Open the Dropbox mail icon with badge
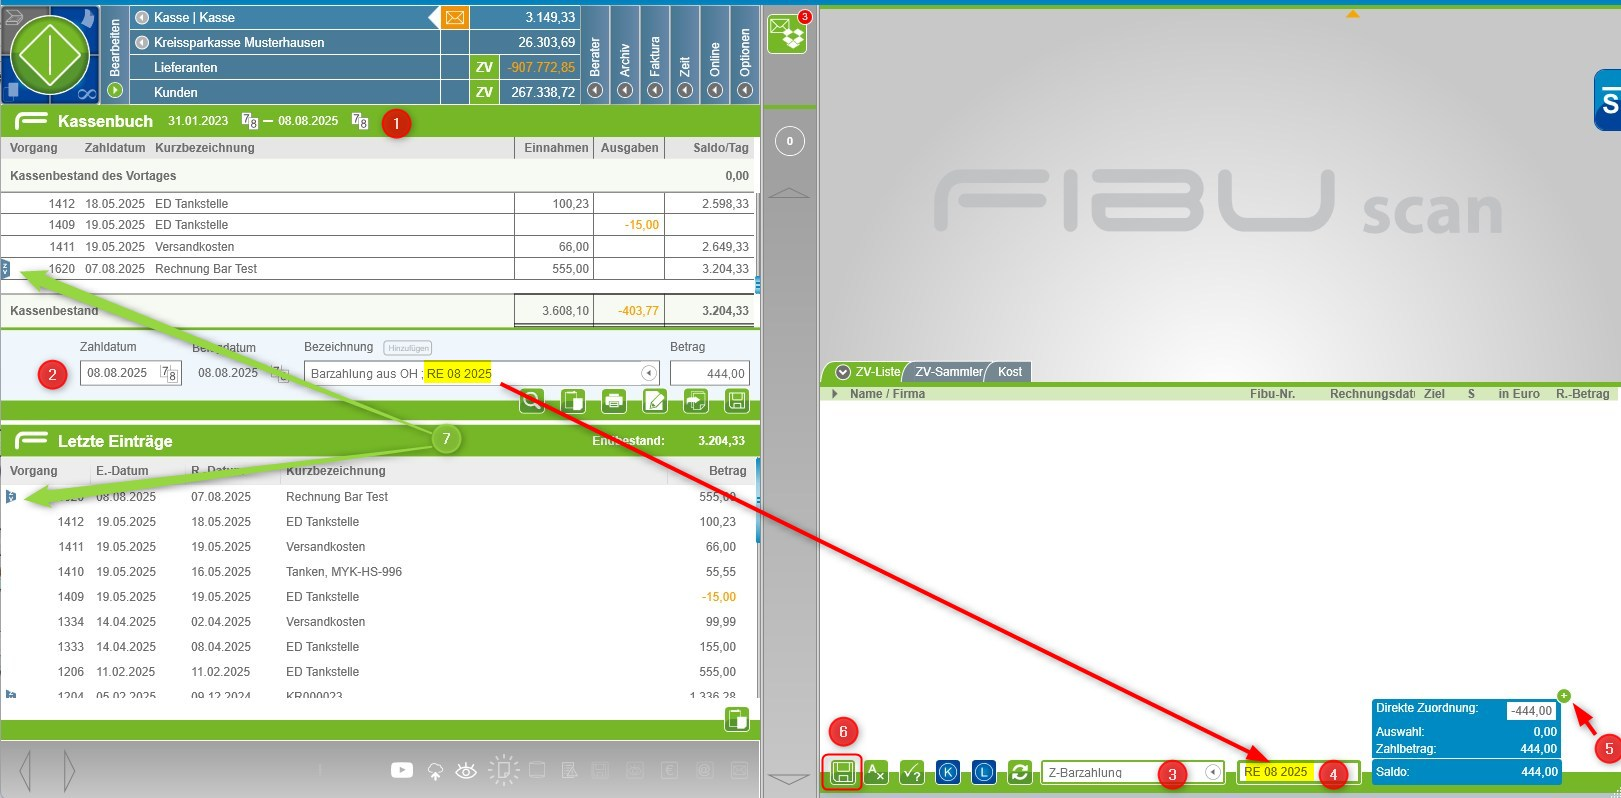The width and height of the screenshot is (1621, 798). pos(787,35)
